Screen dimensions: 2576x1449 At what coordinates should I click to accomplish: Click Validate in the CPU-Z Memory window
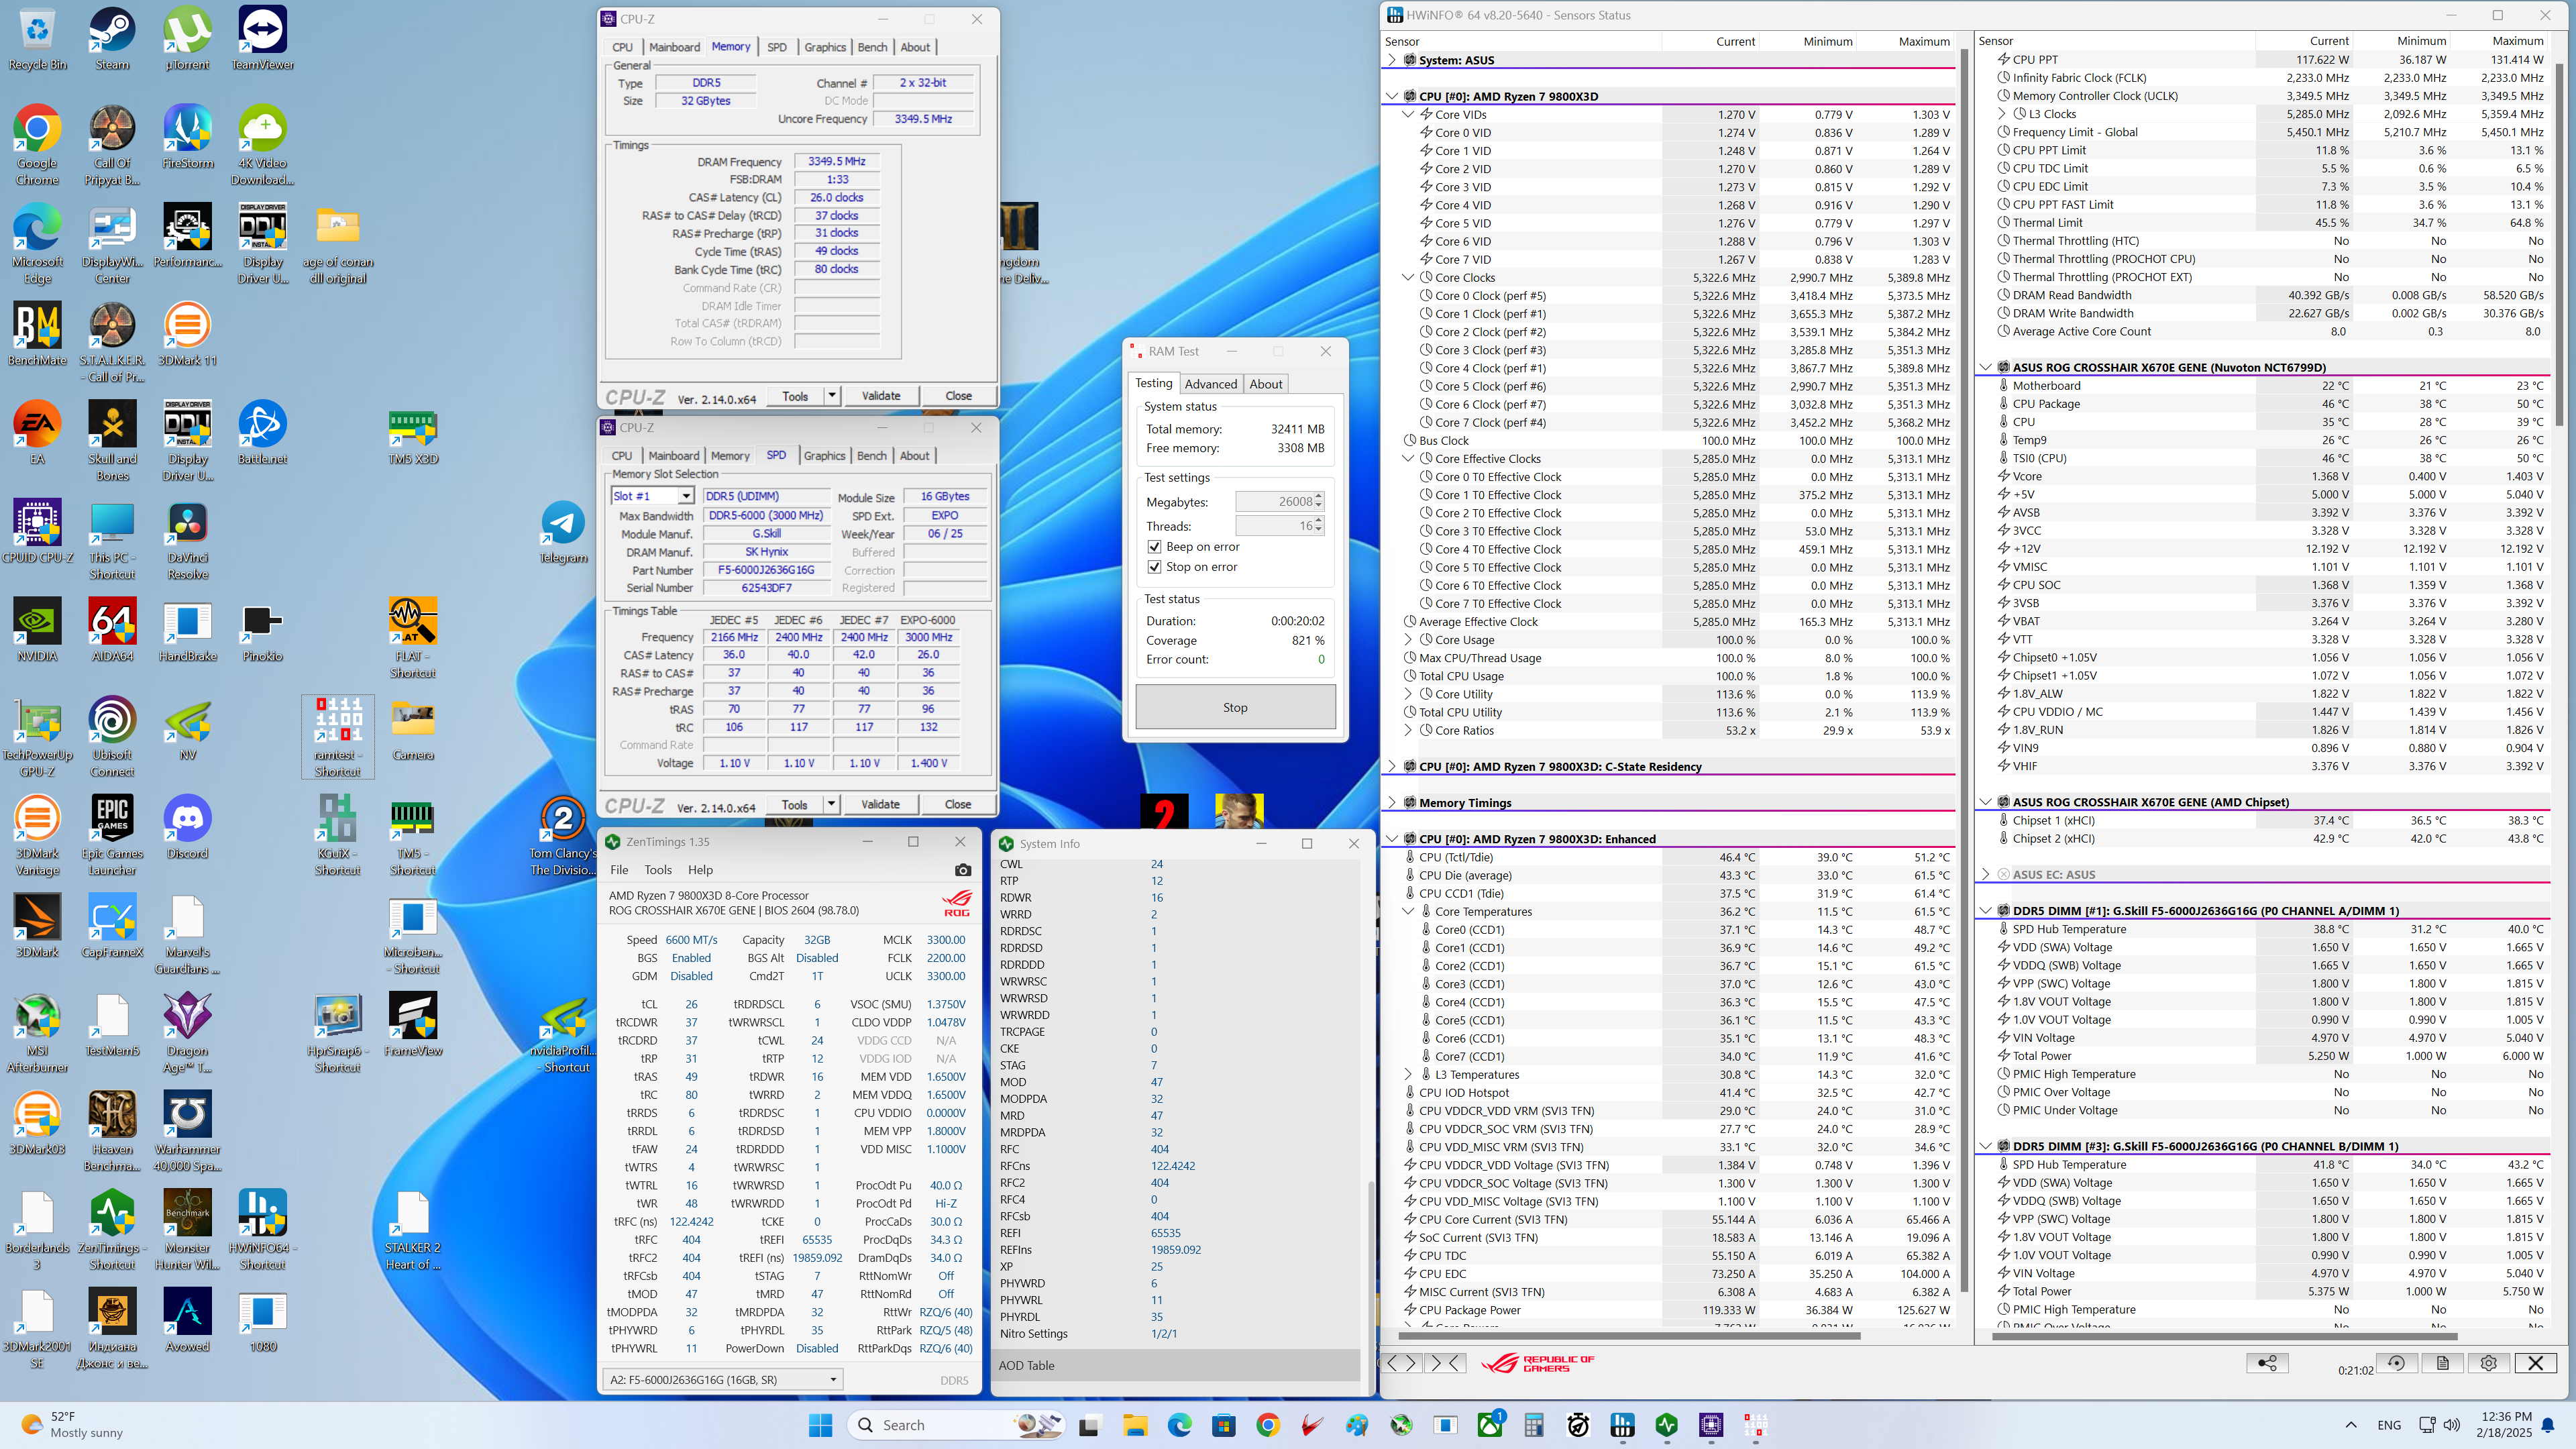881,396
